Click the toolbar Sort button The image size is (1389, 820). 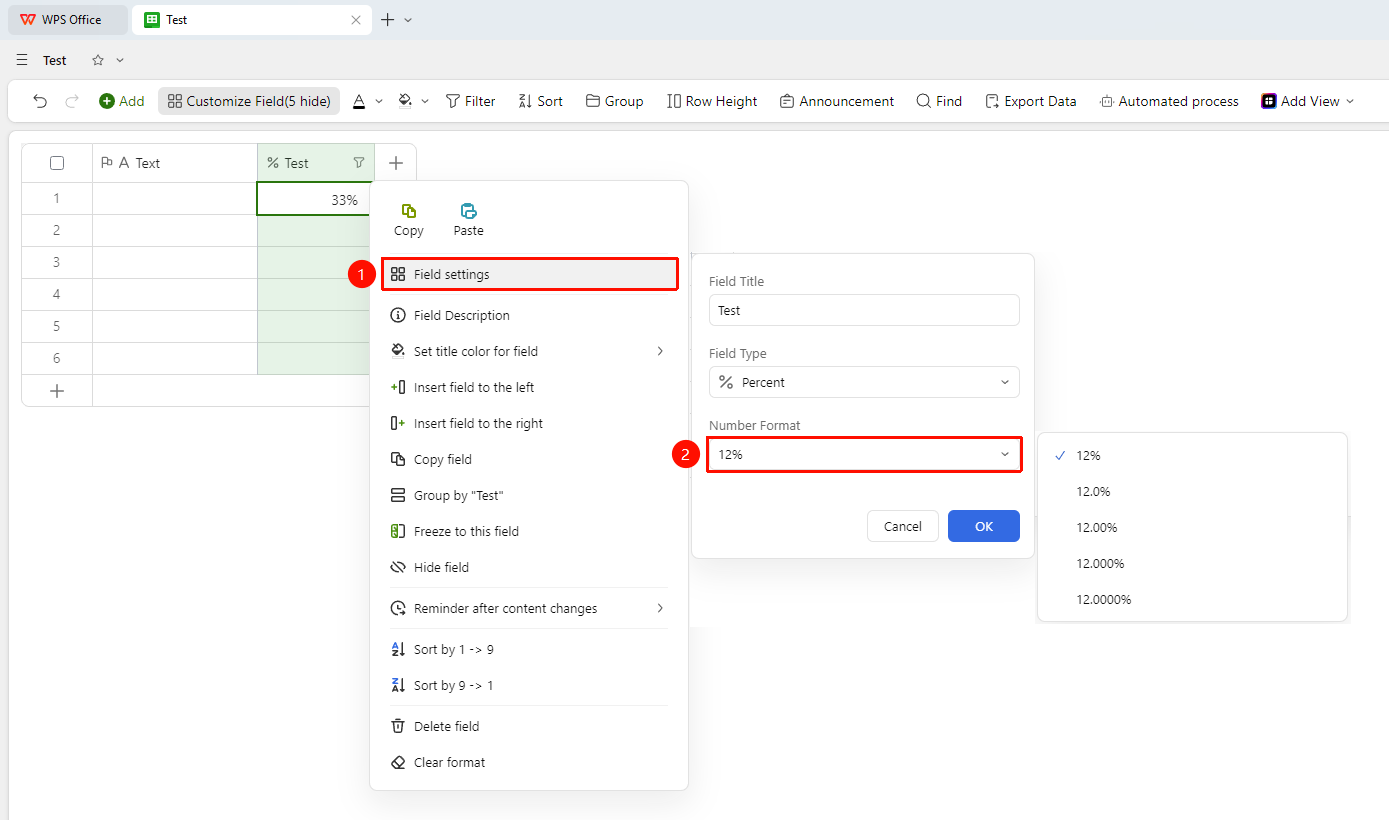[x=540, y=101]
